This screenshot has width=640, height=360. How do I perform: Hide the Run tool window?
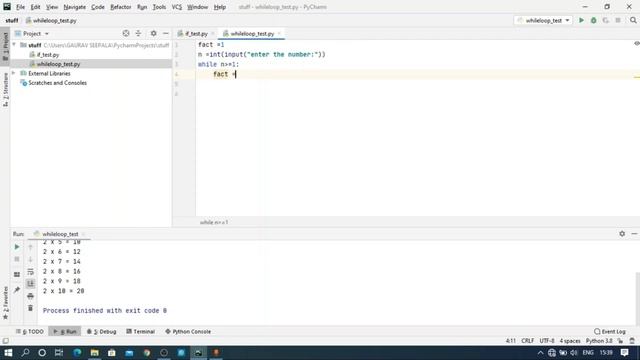tap(634, 234)
